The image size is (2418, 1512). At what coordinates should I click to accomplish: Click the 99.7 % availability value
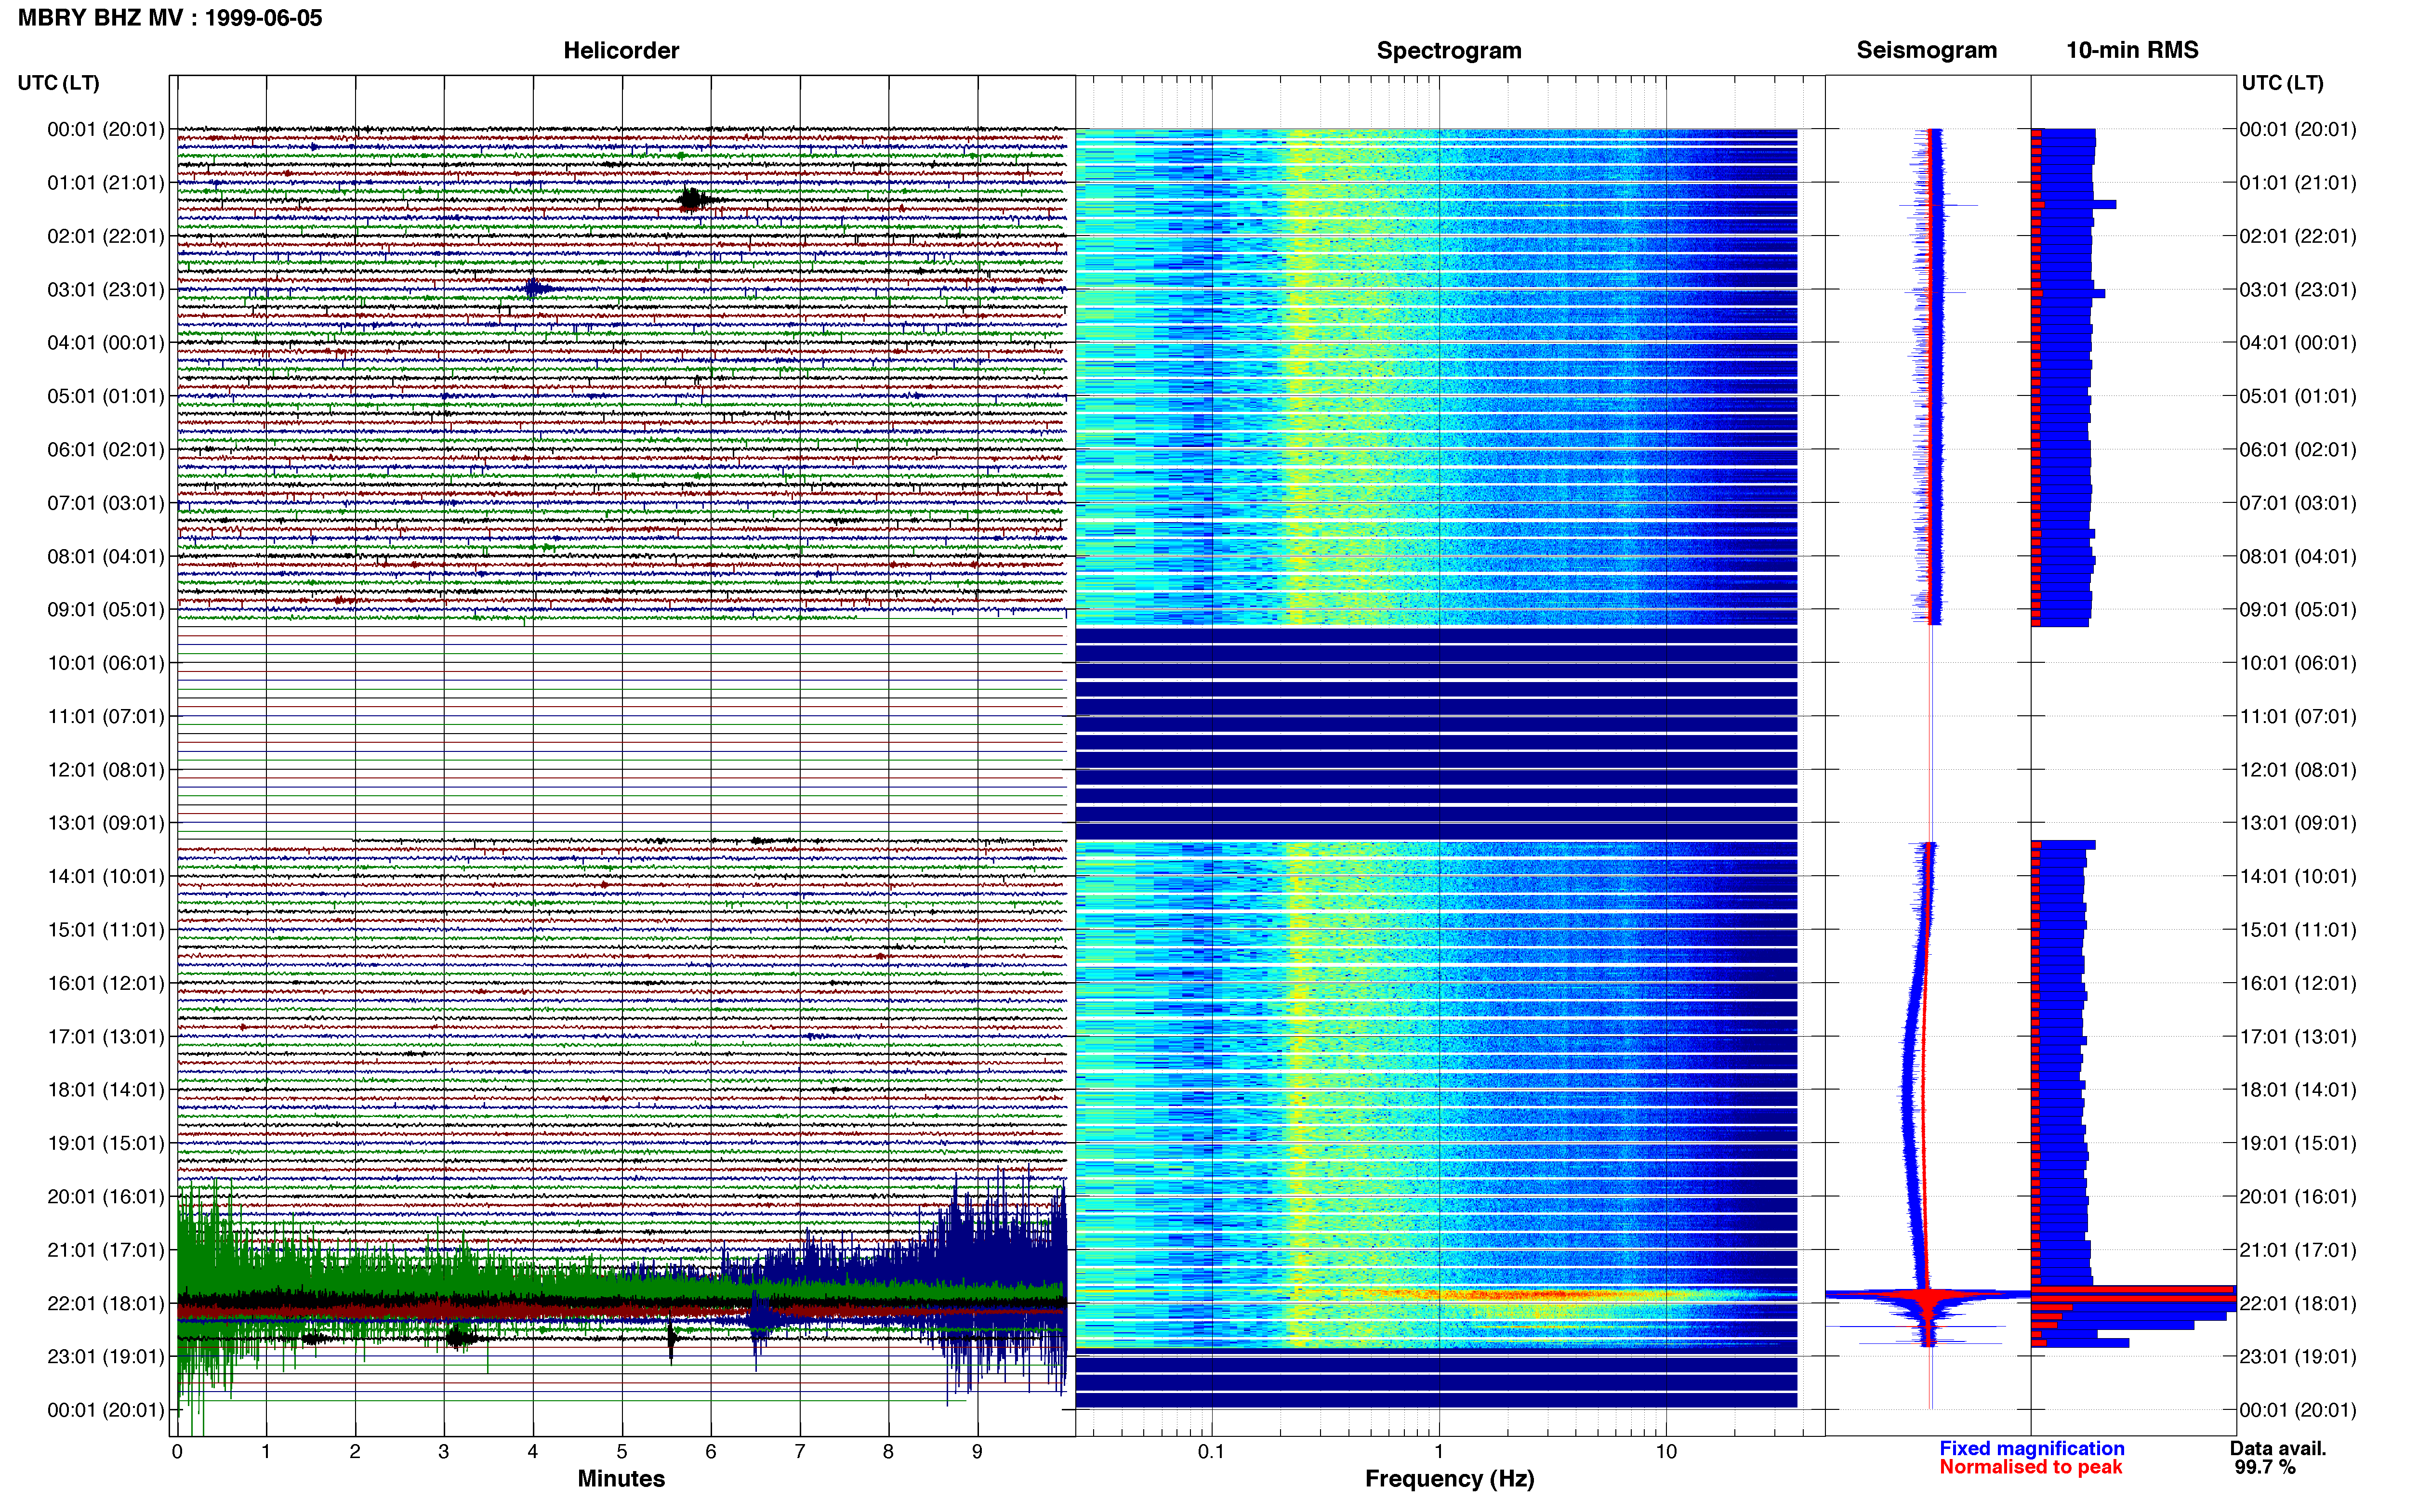[2265, 1468]
